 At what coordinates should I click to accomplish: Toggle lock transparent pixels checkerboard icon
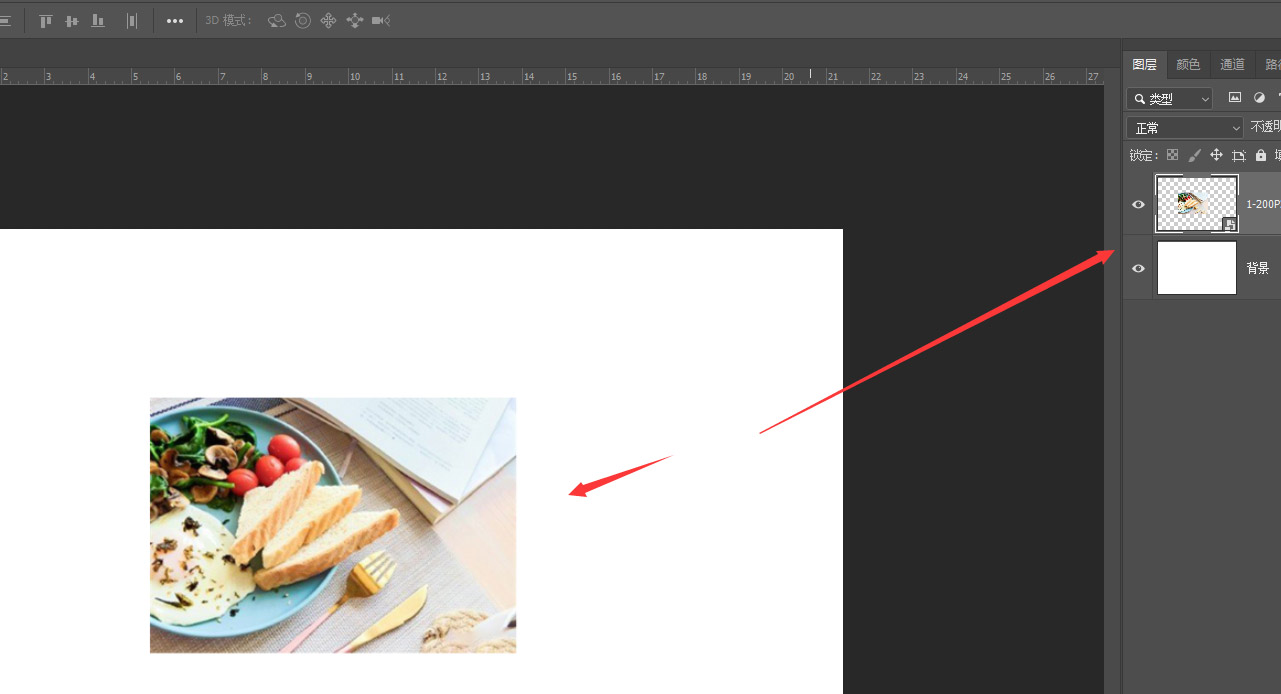click(1173, 155)
